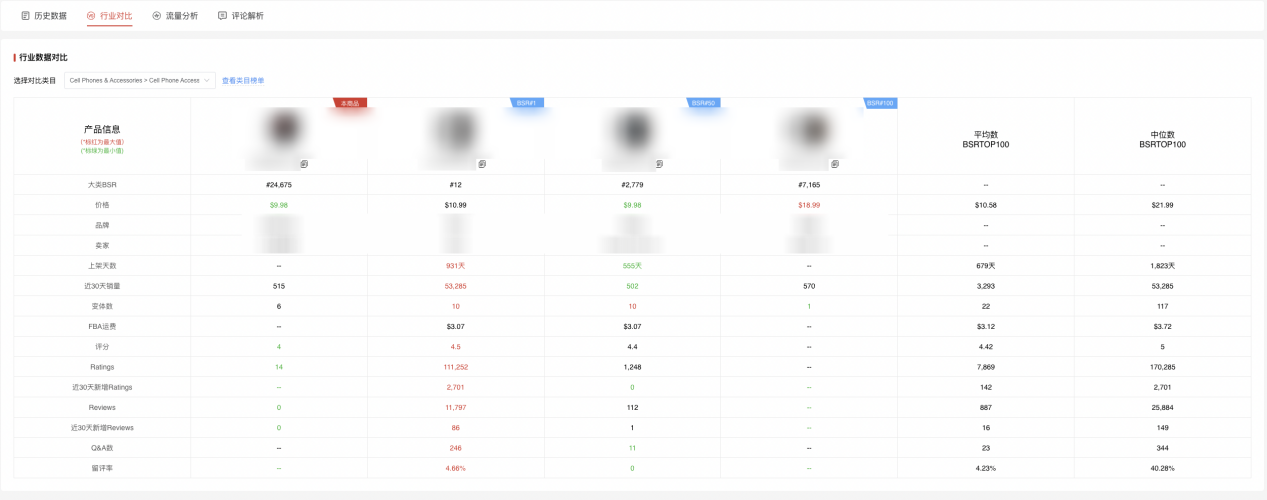This screenshot has height=500, width=1267.
Task: Click the blue BSR#100 badge
Action: click(x=881, y=103)
